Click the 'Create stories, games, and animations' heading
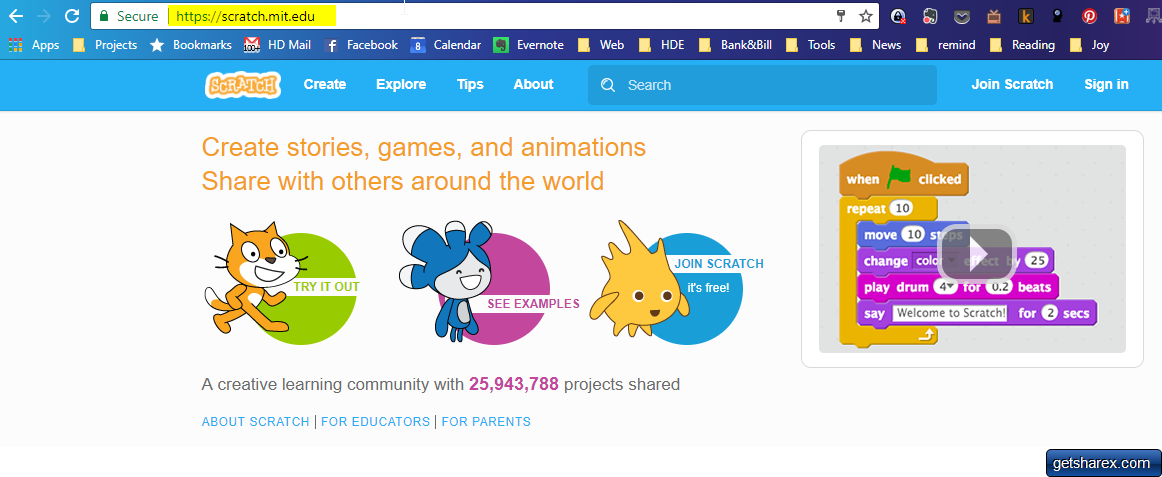 tap(424, 147)
